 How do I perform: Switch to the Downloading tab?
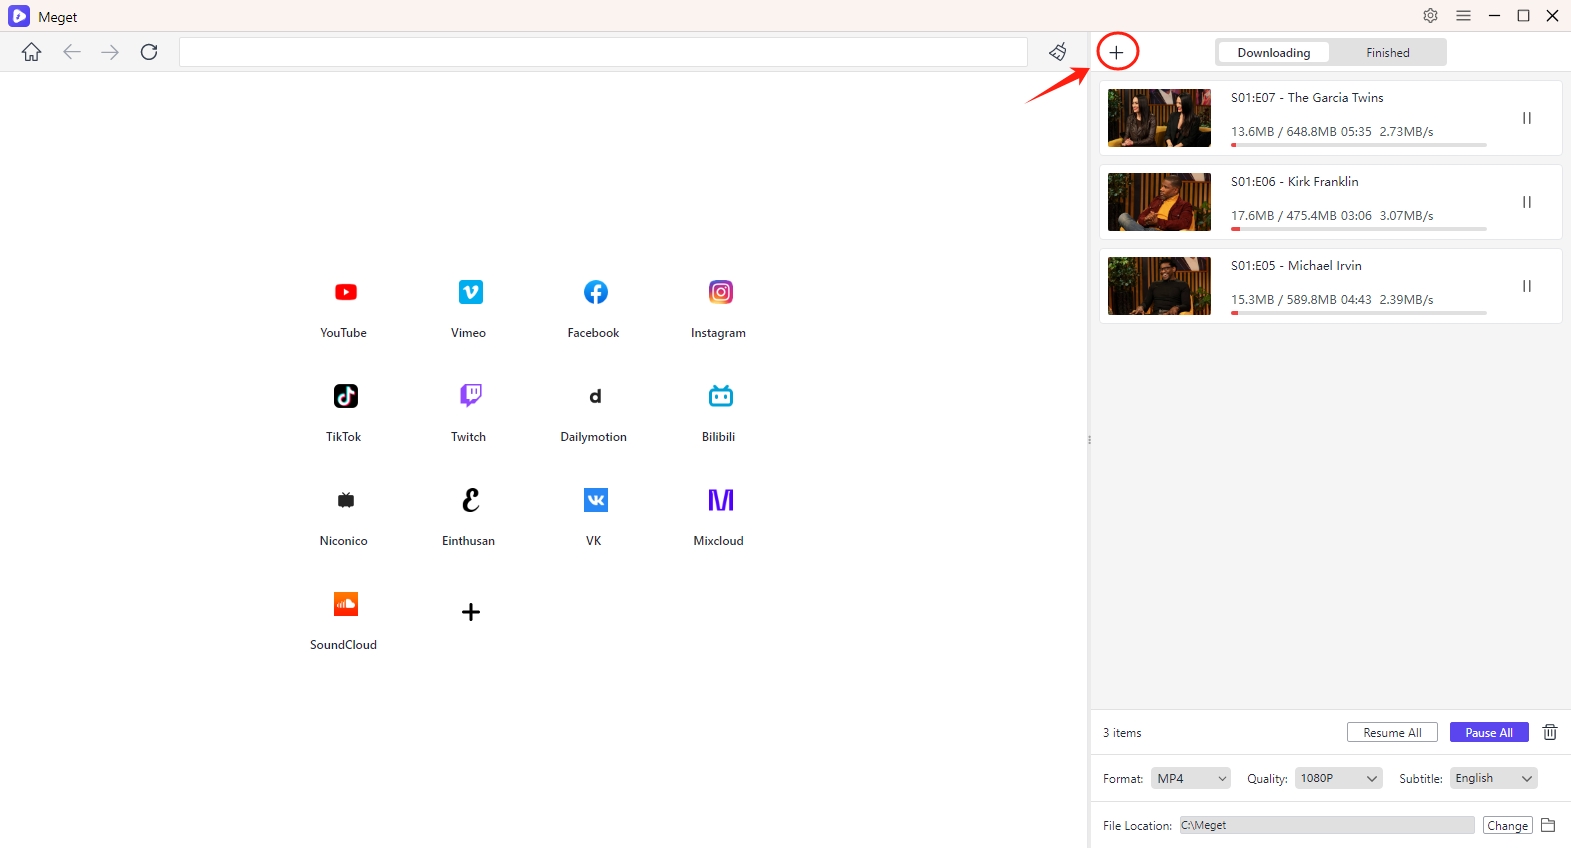click(x=1273, y=53)
